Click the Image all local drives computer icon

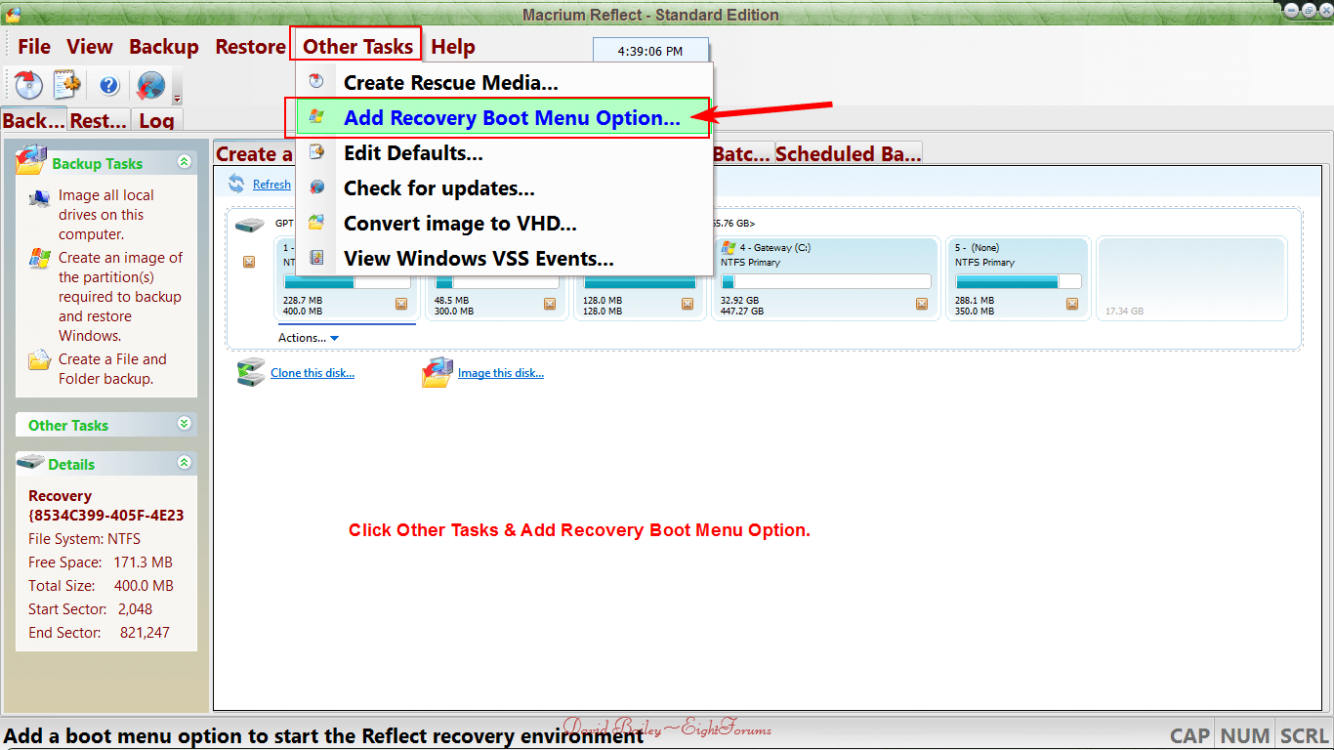click(x=40, y=197)
